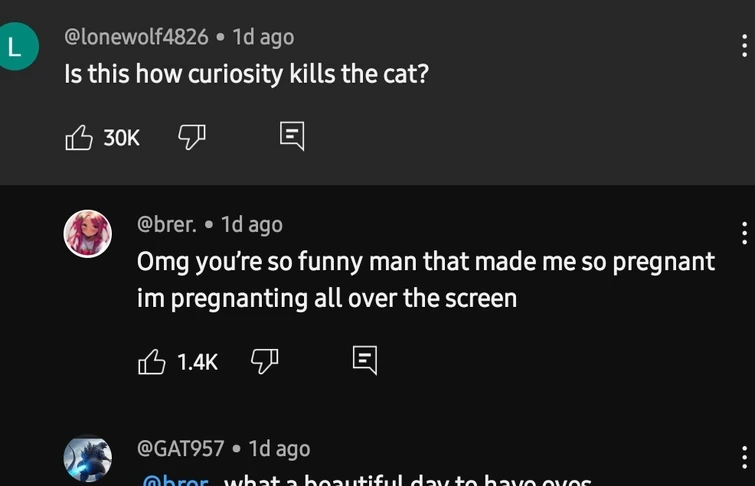View @GAT957 profile picture
Image resolution: width=755 pixels, height=486 pixels.
click(88, 458)
